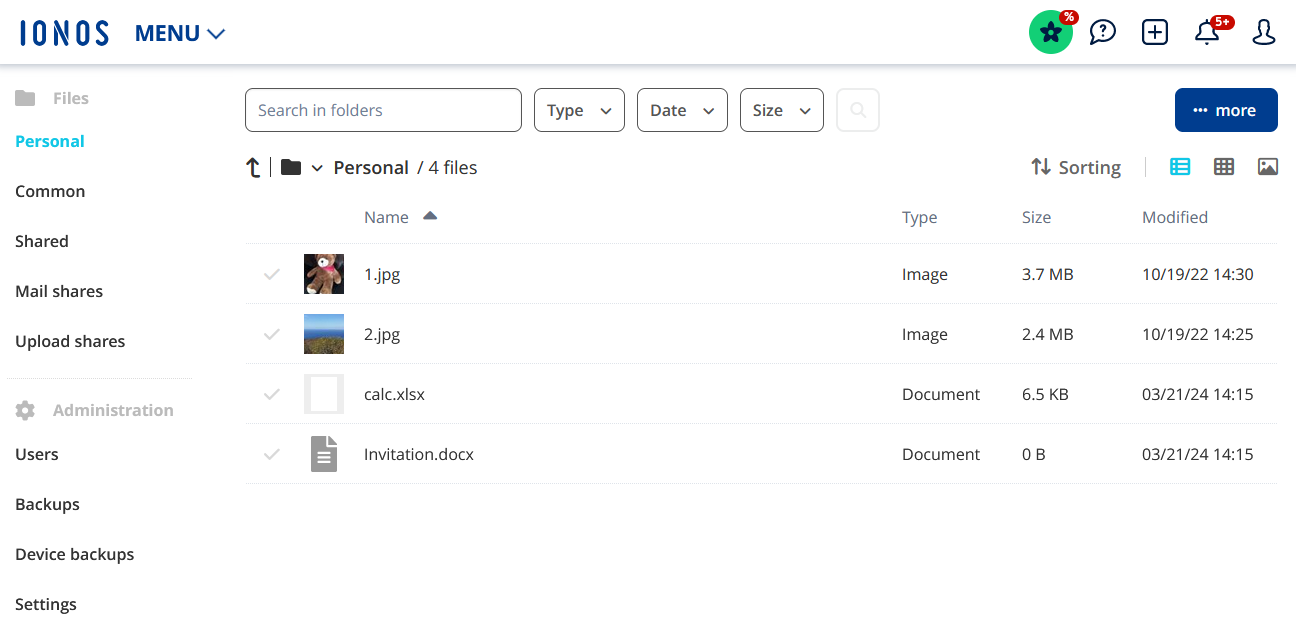Click the add plus icon in header
The width and height of the screenshot is (1296, 642).
1155,33
